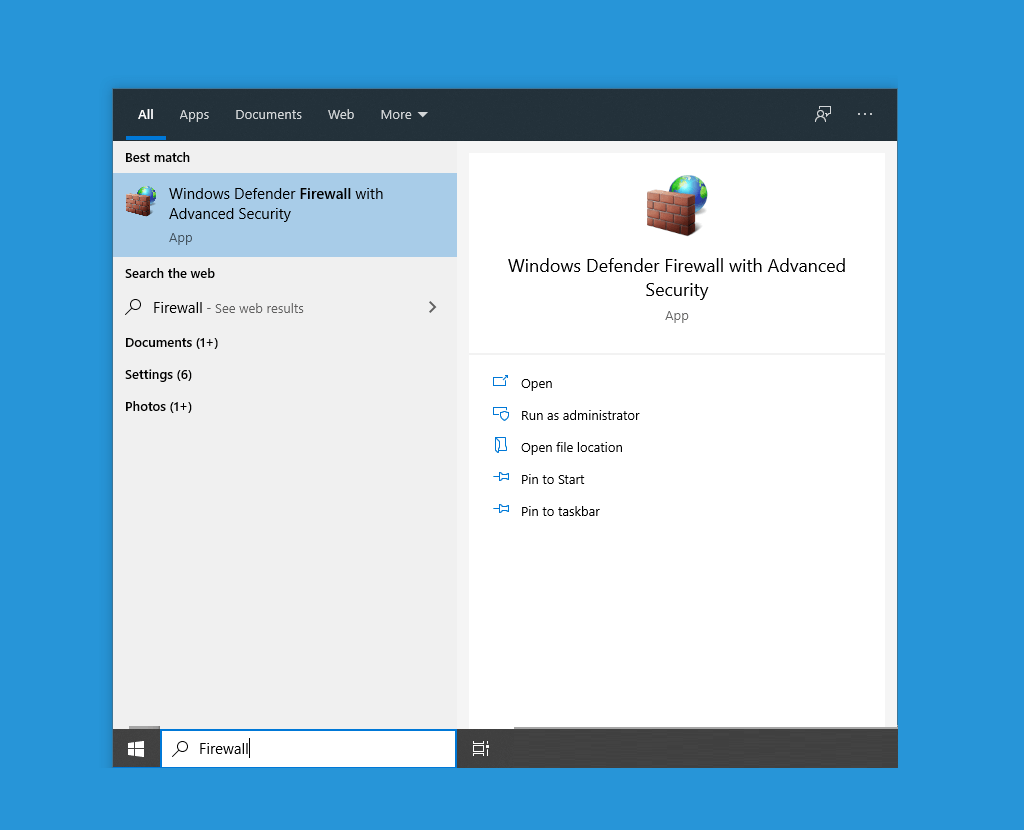Choose Run as administrator
This screenshot has width=1024, height=830.
(x=580, y=415)
